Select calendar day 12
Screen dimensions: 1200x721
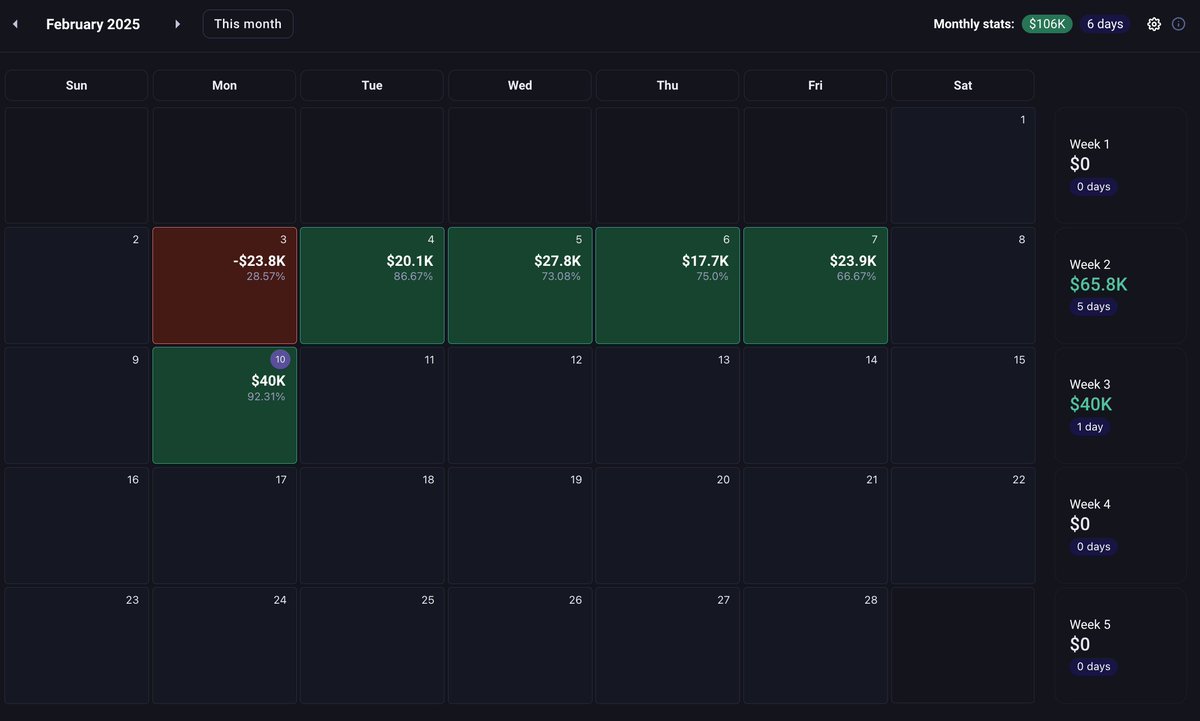tap(520, 405)
